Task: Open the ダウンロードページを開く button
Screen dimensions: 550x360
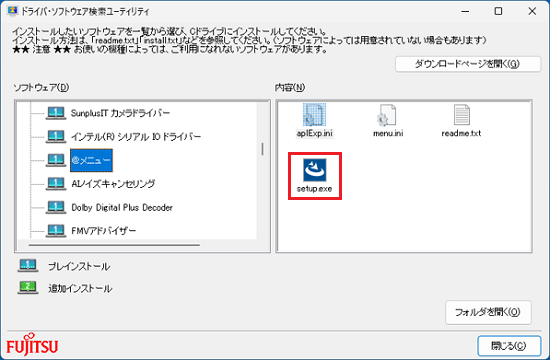Action: [x=468, y=64]
